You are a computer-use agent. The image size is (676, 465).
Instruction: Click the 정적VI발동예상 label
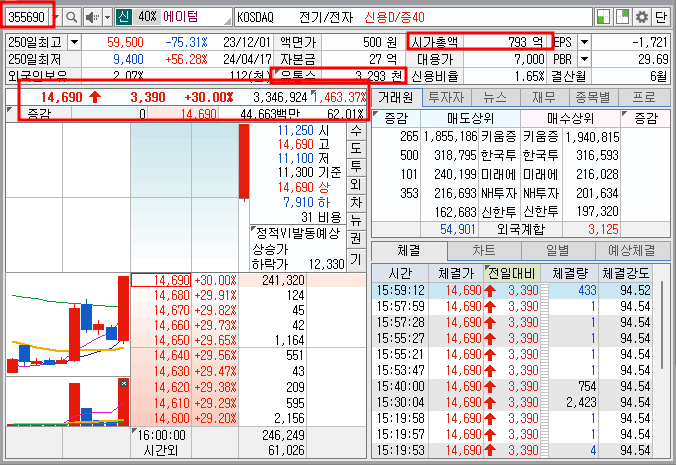pos(298,234)
